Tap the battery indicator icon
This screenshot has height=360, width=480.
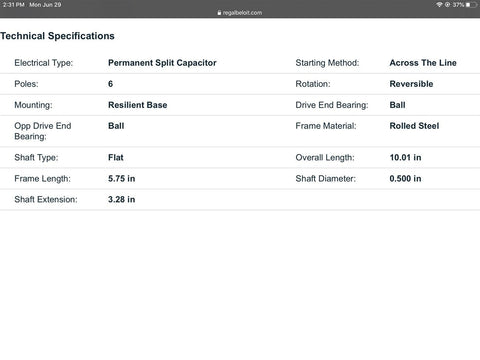tap(471, 5)
